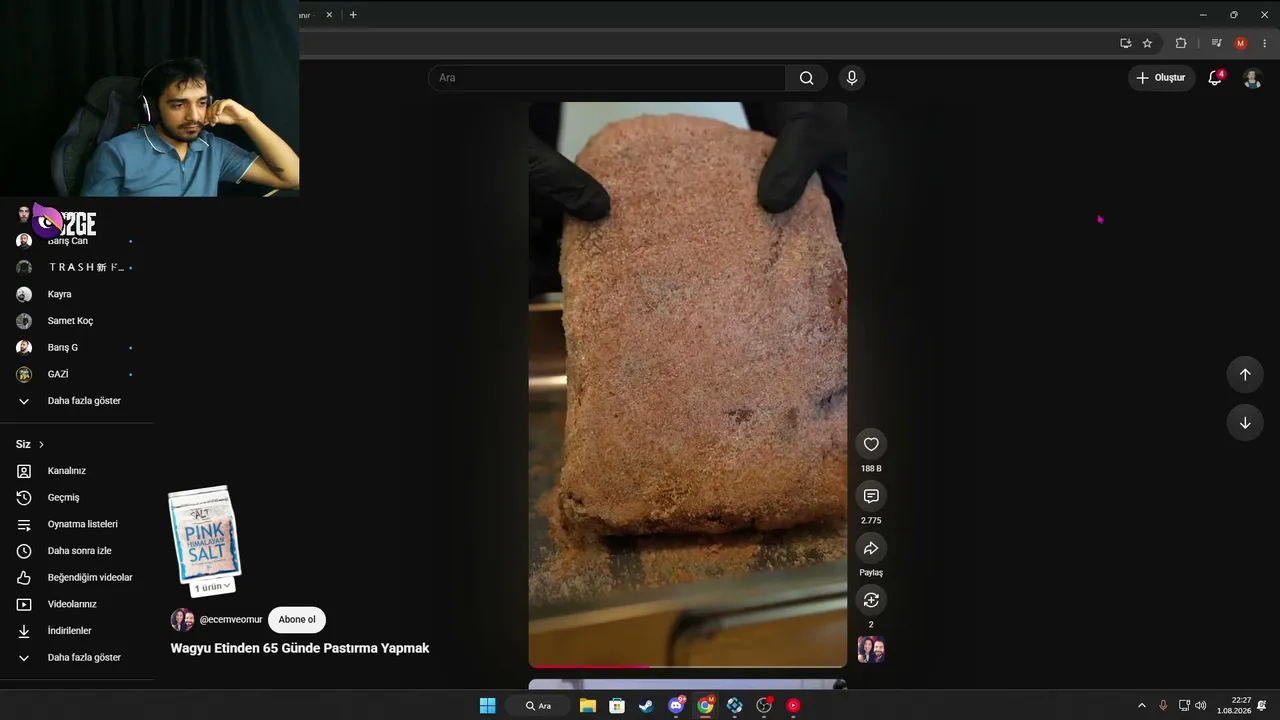1280x720 pixels.
Task: Open the comments on the short
Action: (871, 497)
